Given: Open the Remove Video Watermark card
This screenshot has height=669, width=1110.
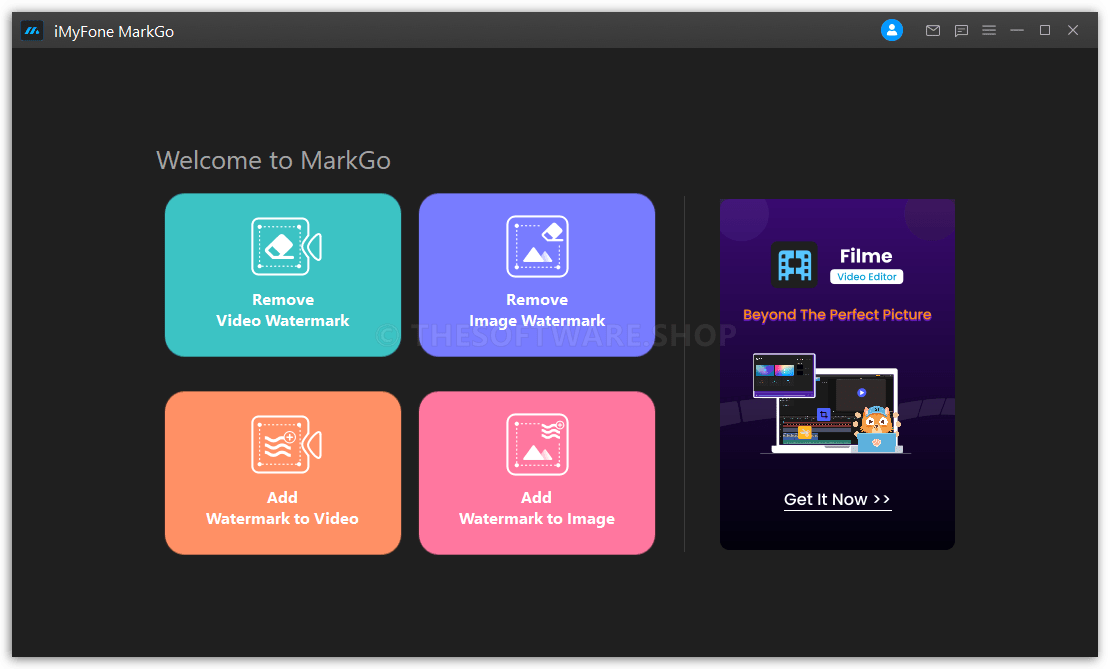Looking at the screenshot, I should (x=282, y=275).
